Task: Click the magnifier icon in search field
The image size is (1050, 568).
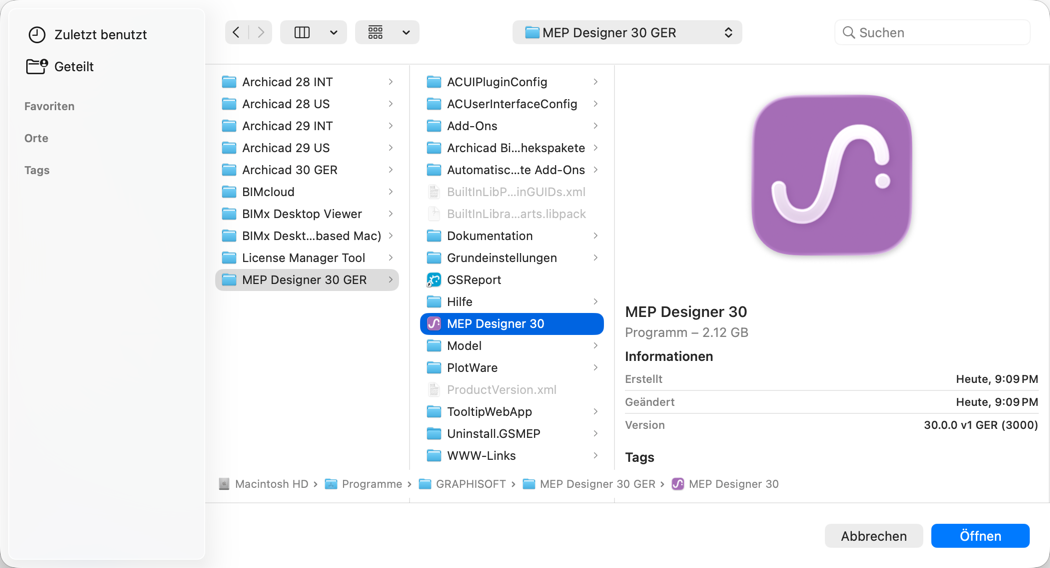Action: click(x=848, y=32)
